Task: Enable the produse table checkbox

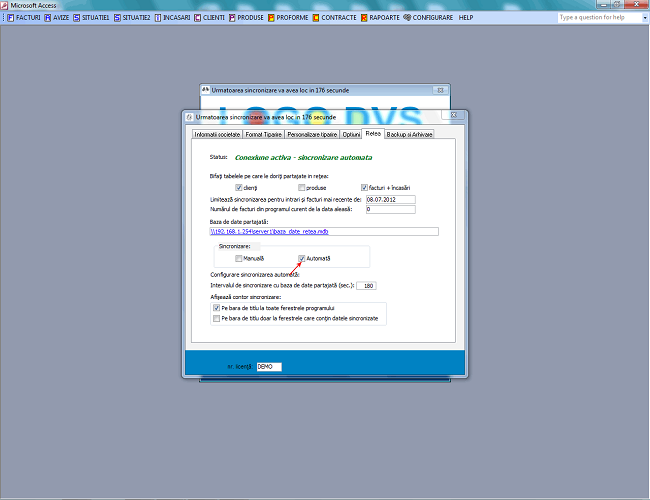Action: (302, 187)
